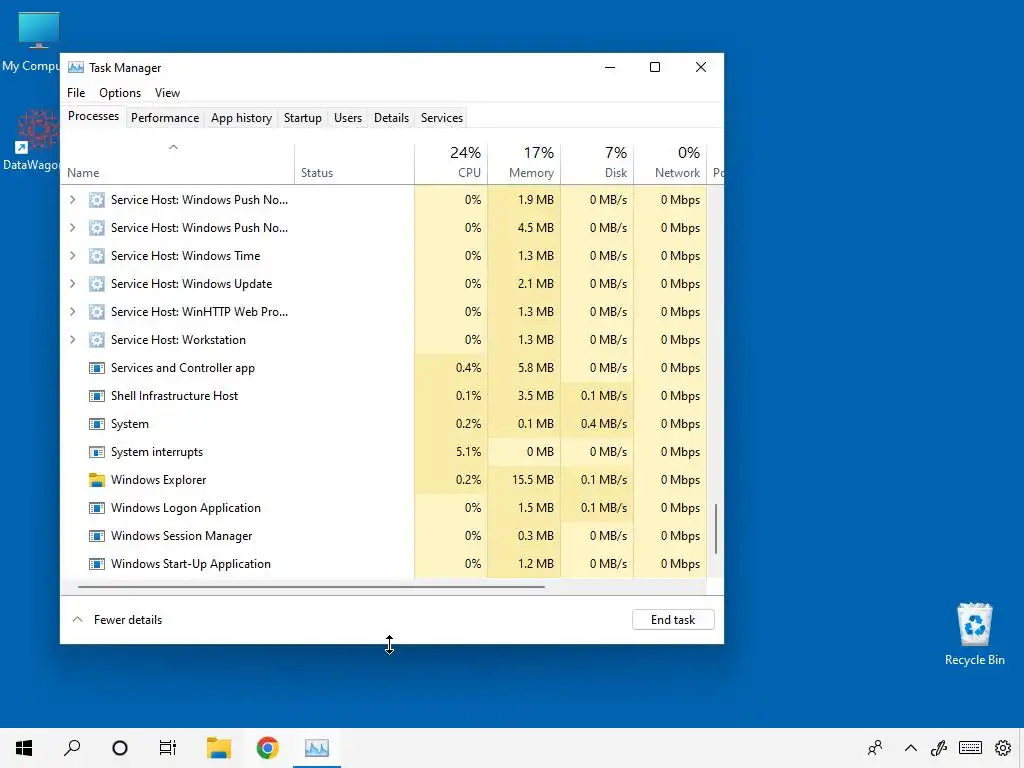Viewport: 1024px width, 768px height.
Task: Select the System interrupts 5.1% CPU cell
Action: tap(451, 452)
